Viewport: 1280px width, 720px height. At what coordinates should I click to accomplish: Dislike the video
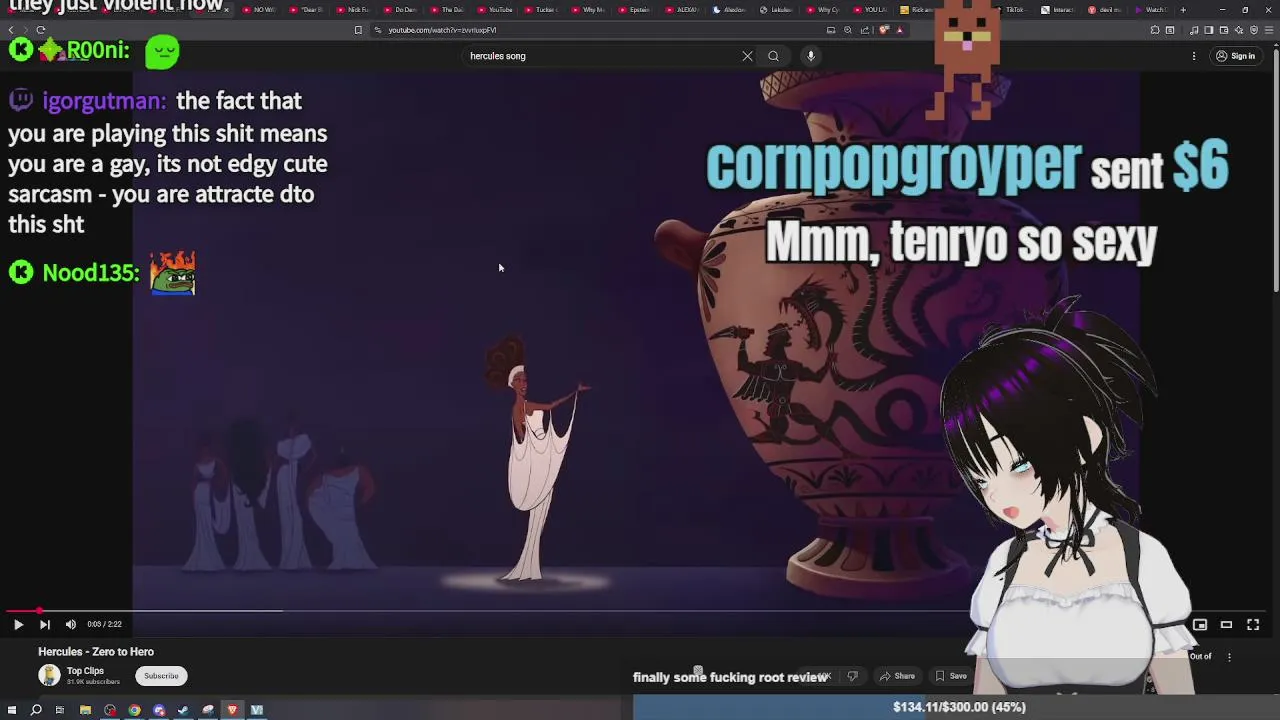tap(852, 676)
